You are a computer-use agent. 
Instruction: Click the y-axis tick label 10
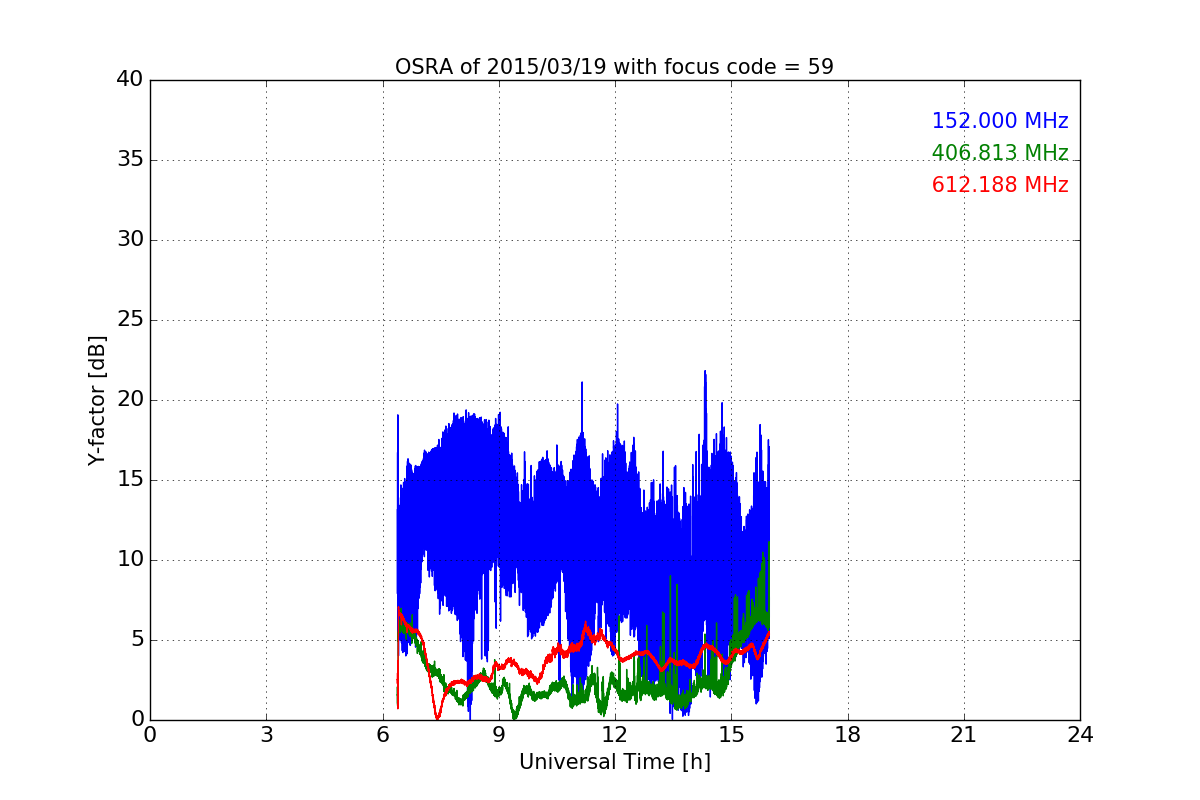130,560
